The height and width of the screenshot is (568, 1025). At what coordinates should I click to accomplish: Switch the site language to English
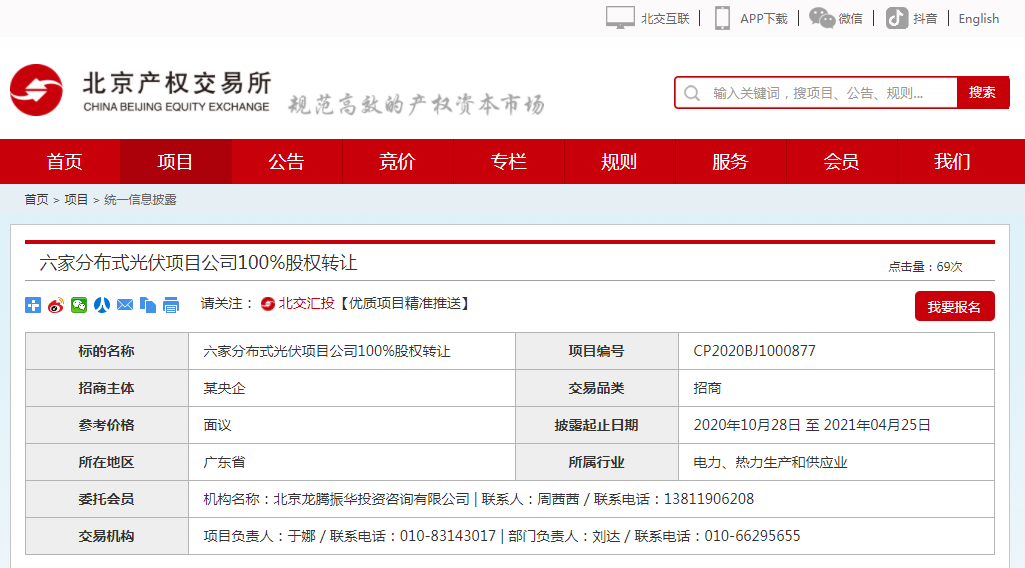[978, 18]
